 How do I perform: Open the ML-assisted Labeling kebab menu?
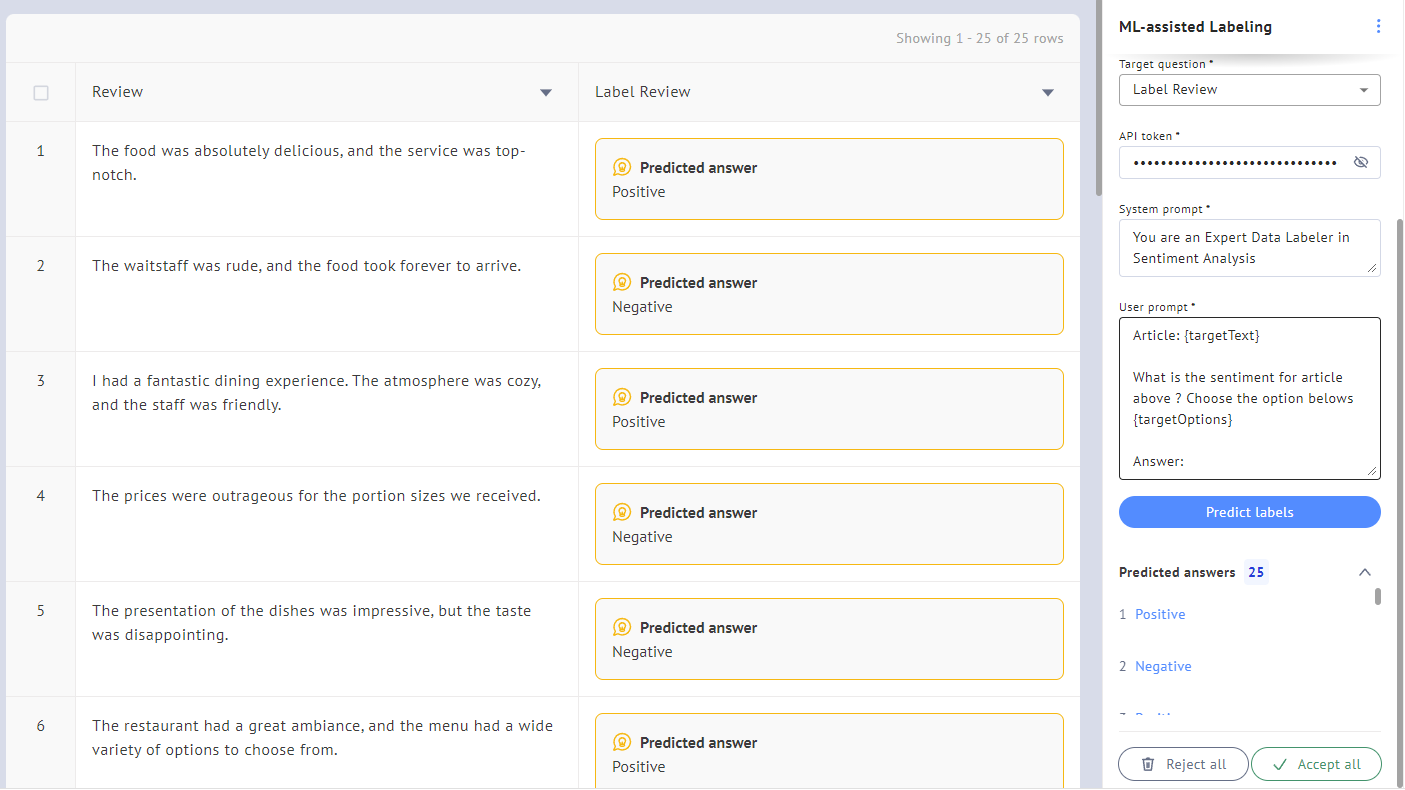click(x=1379, y=27)
